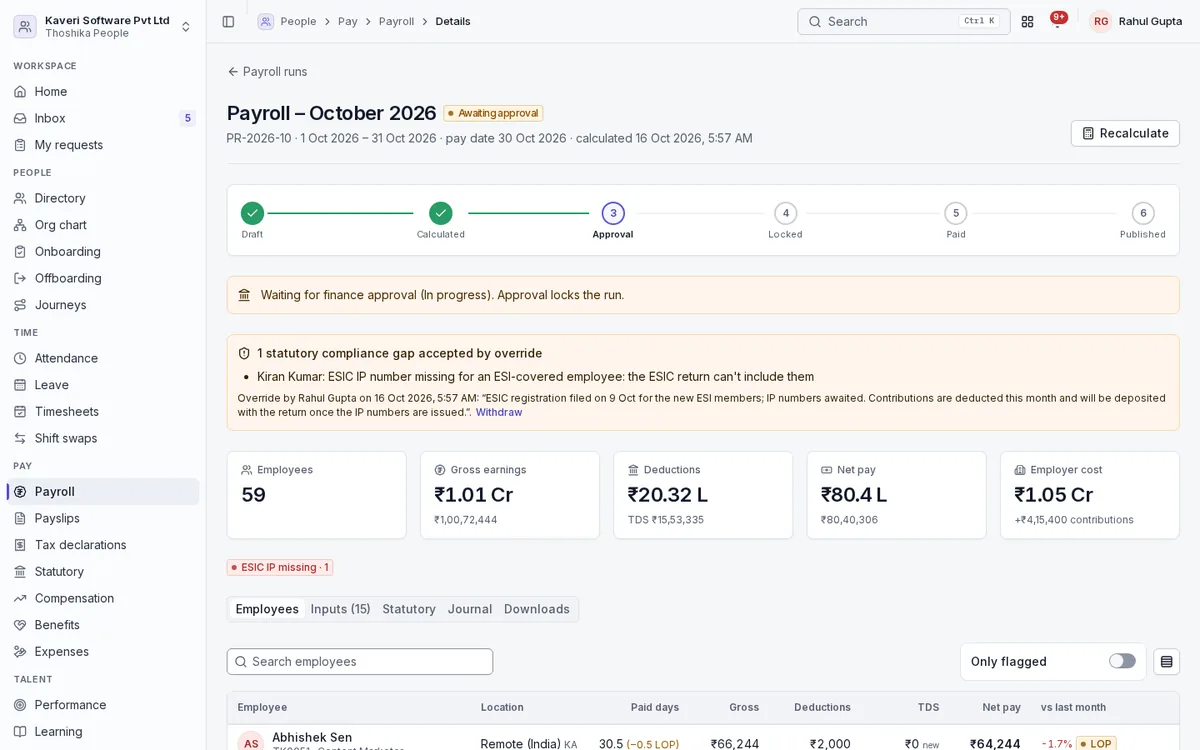Open the global Search box with Ctrl K
The width and height of the screenshot is (1200, 750).
point(904,21)
